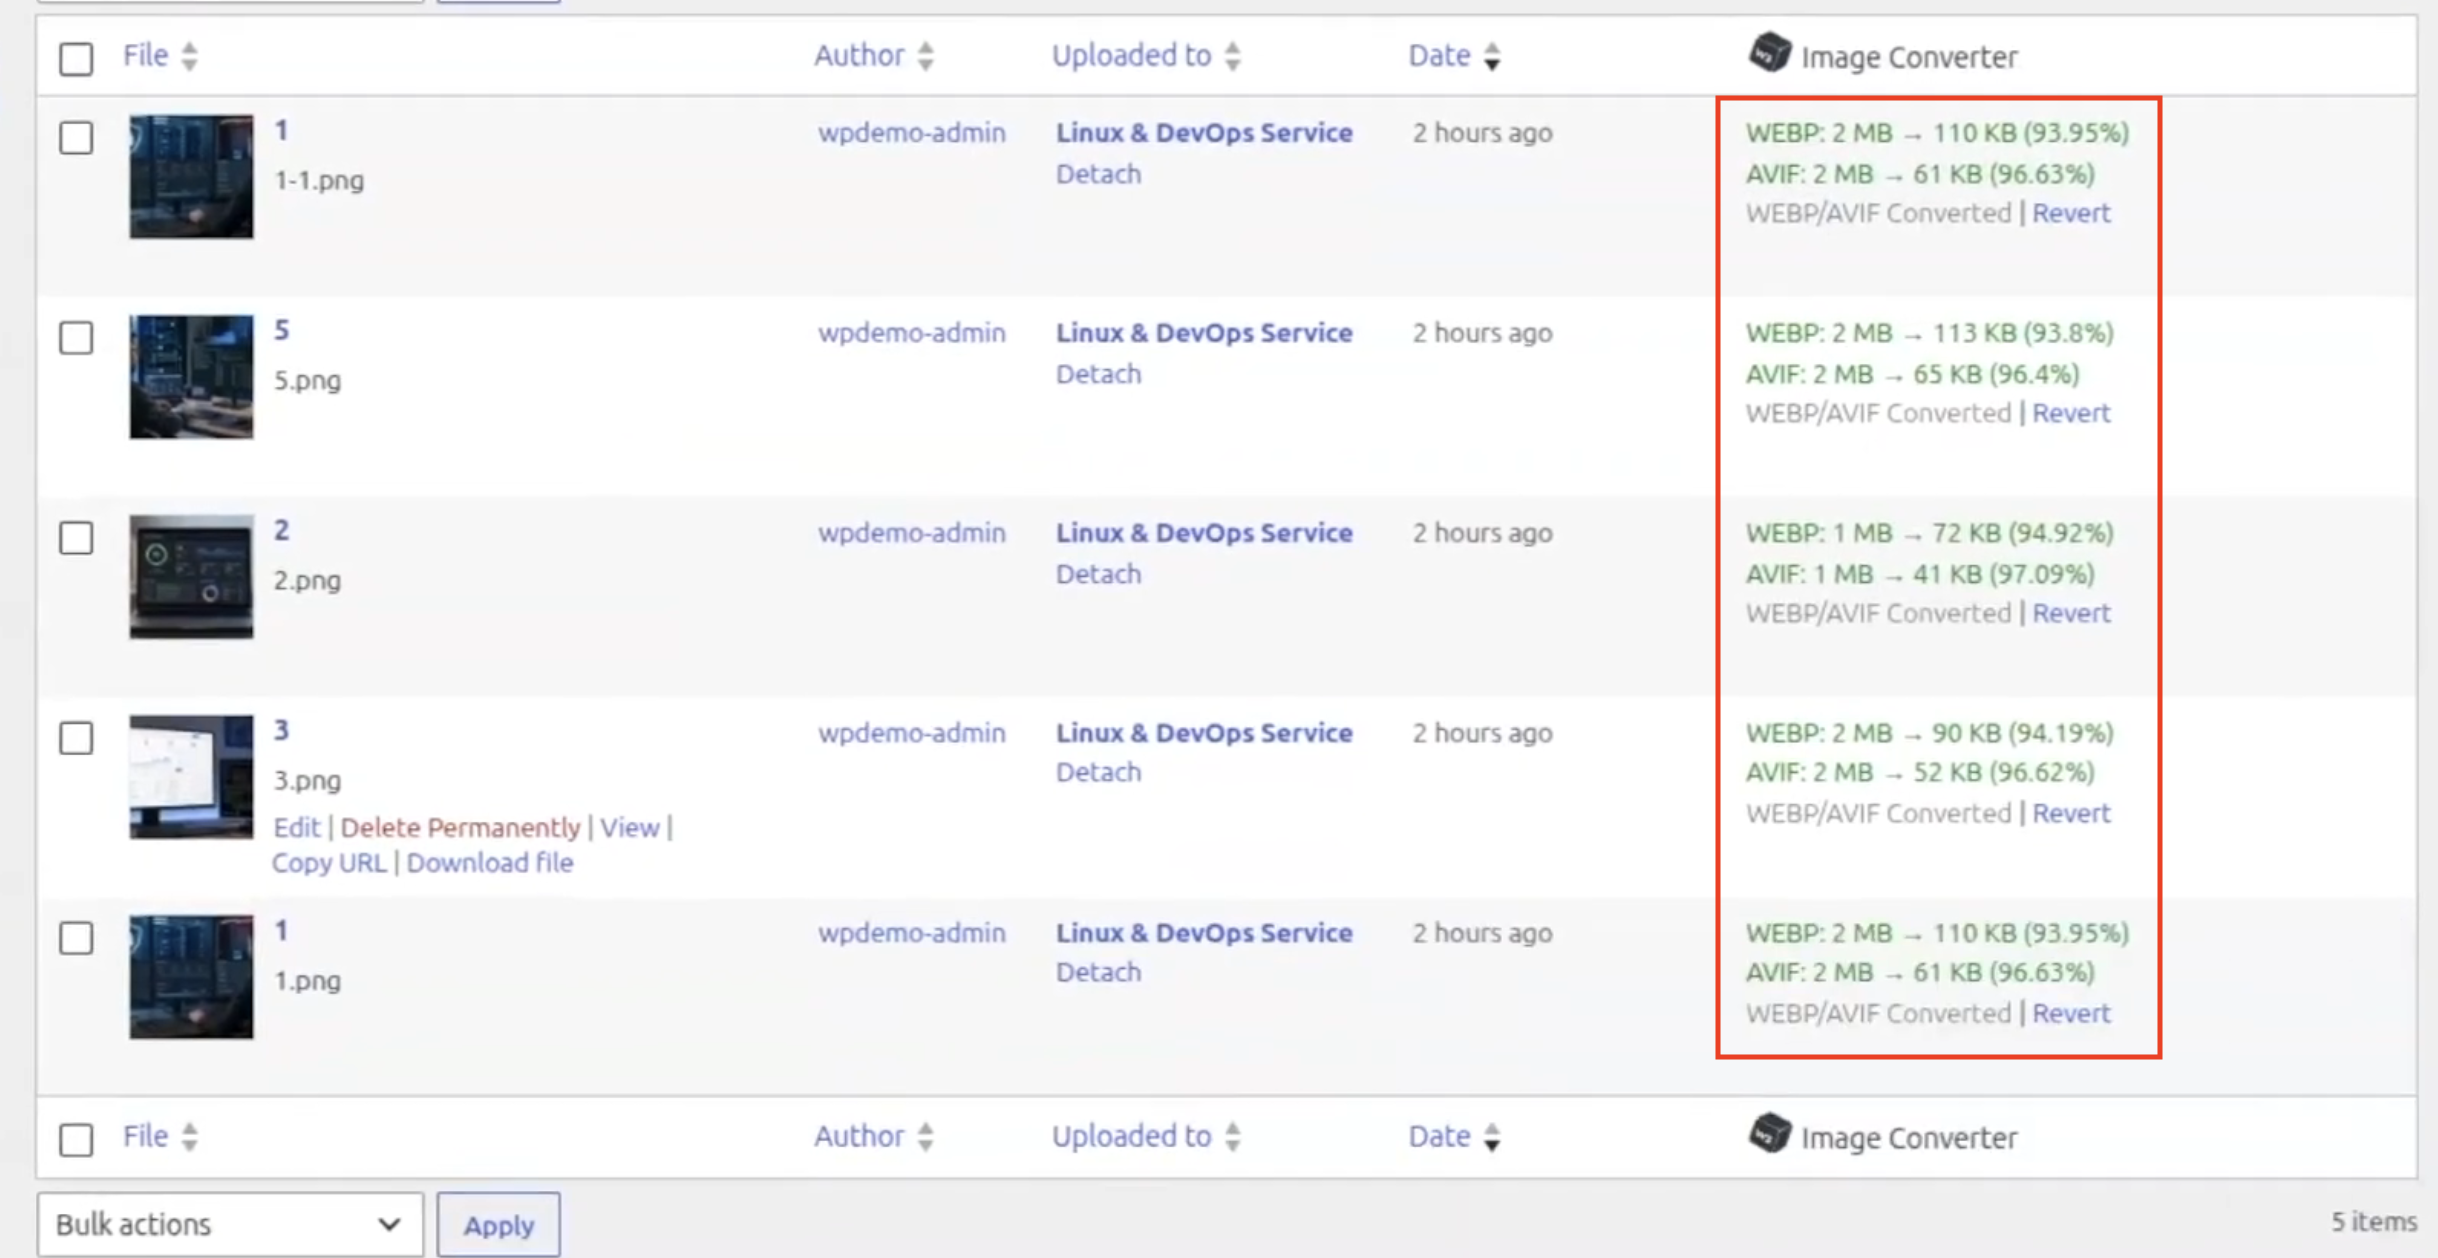
Task: Tick the select-all checkbox in top header
Action: click(x=76, y=58)
